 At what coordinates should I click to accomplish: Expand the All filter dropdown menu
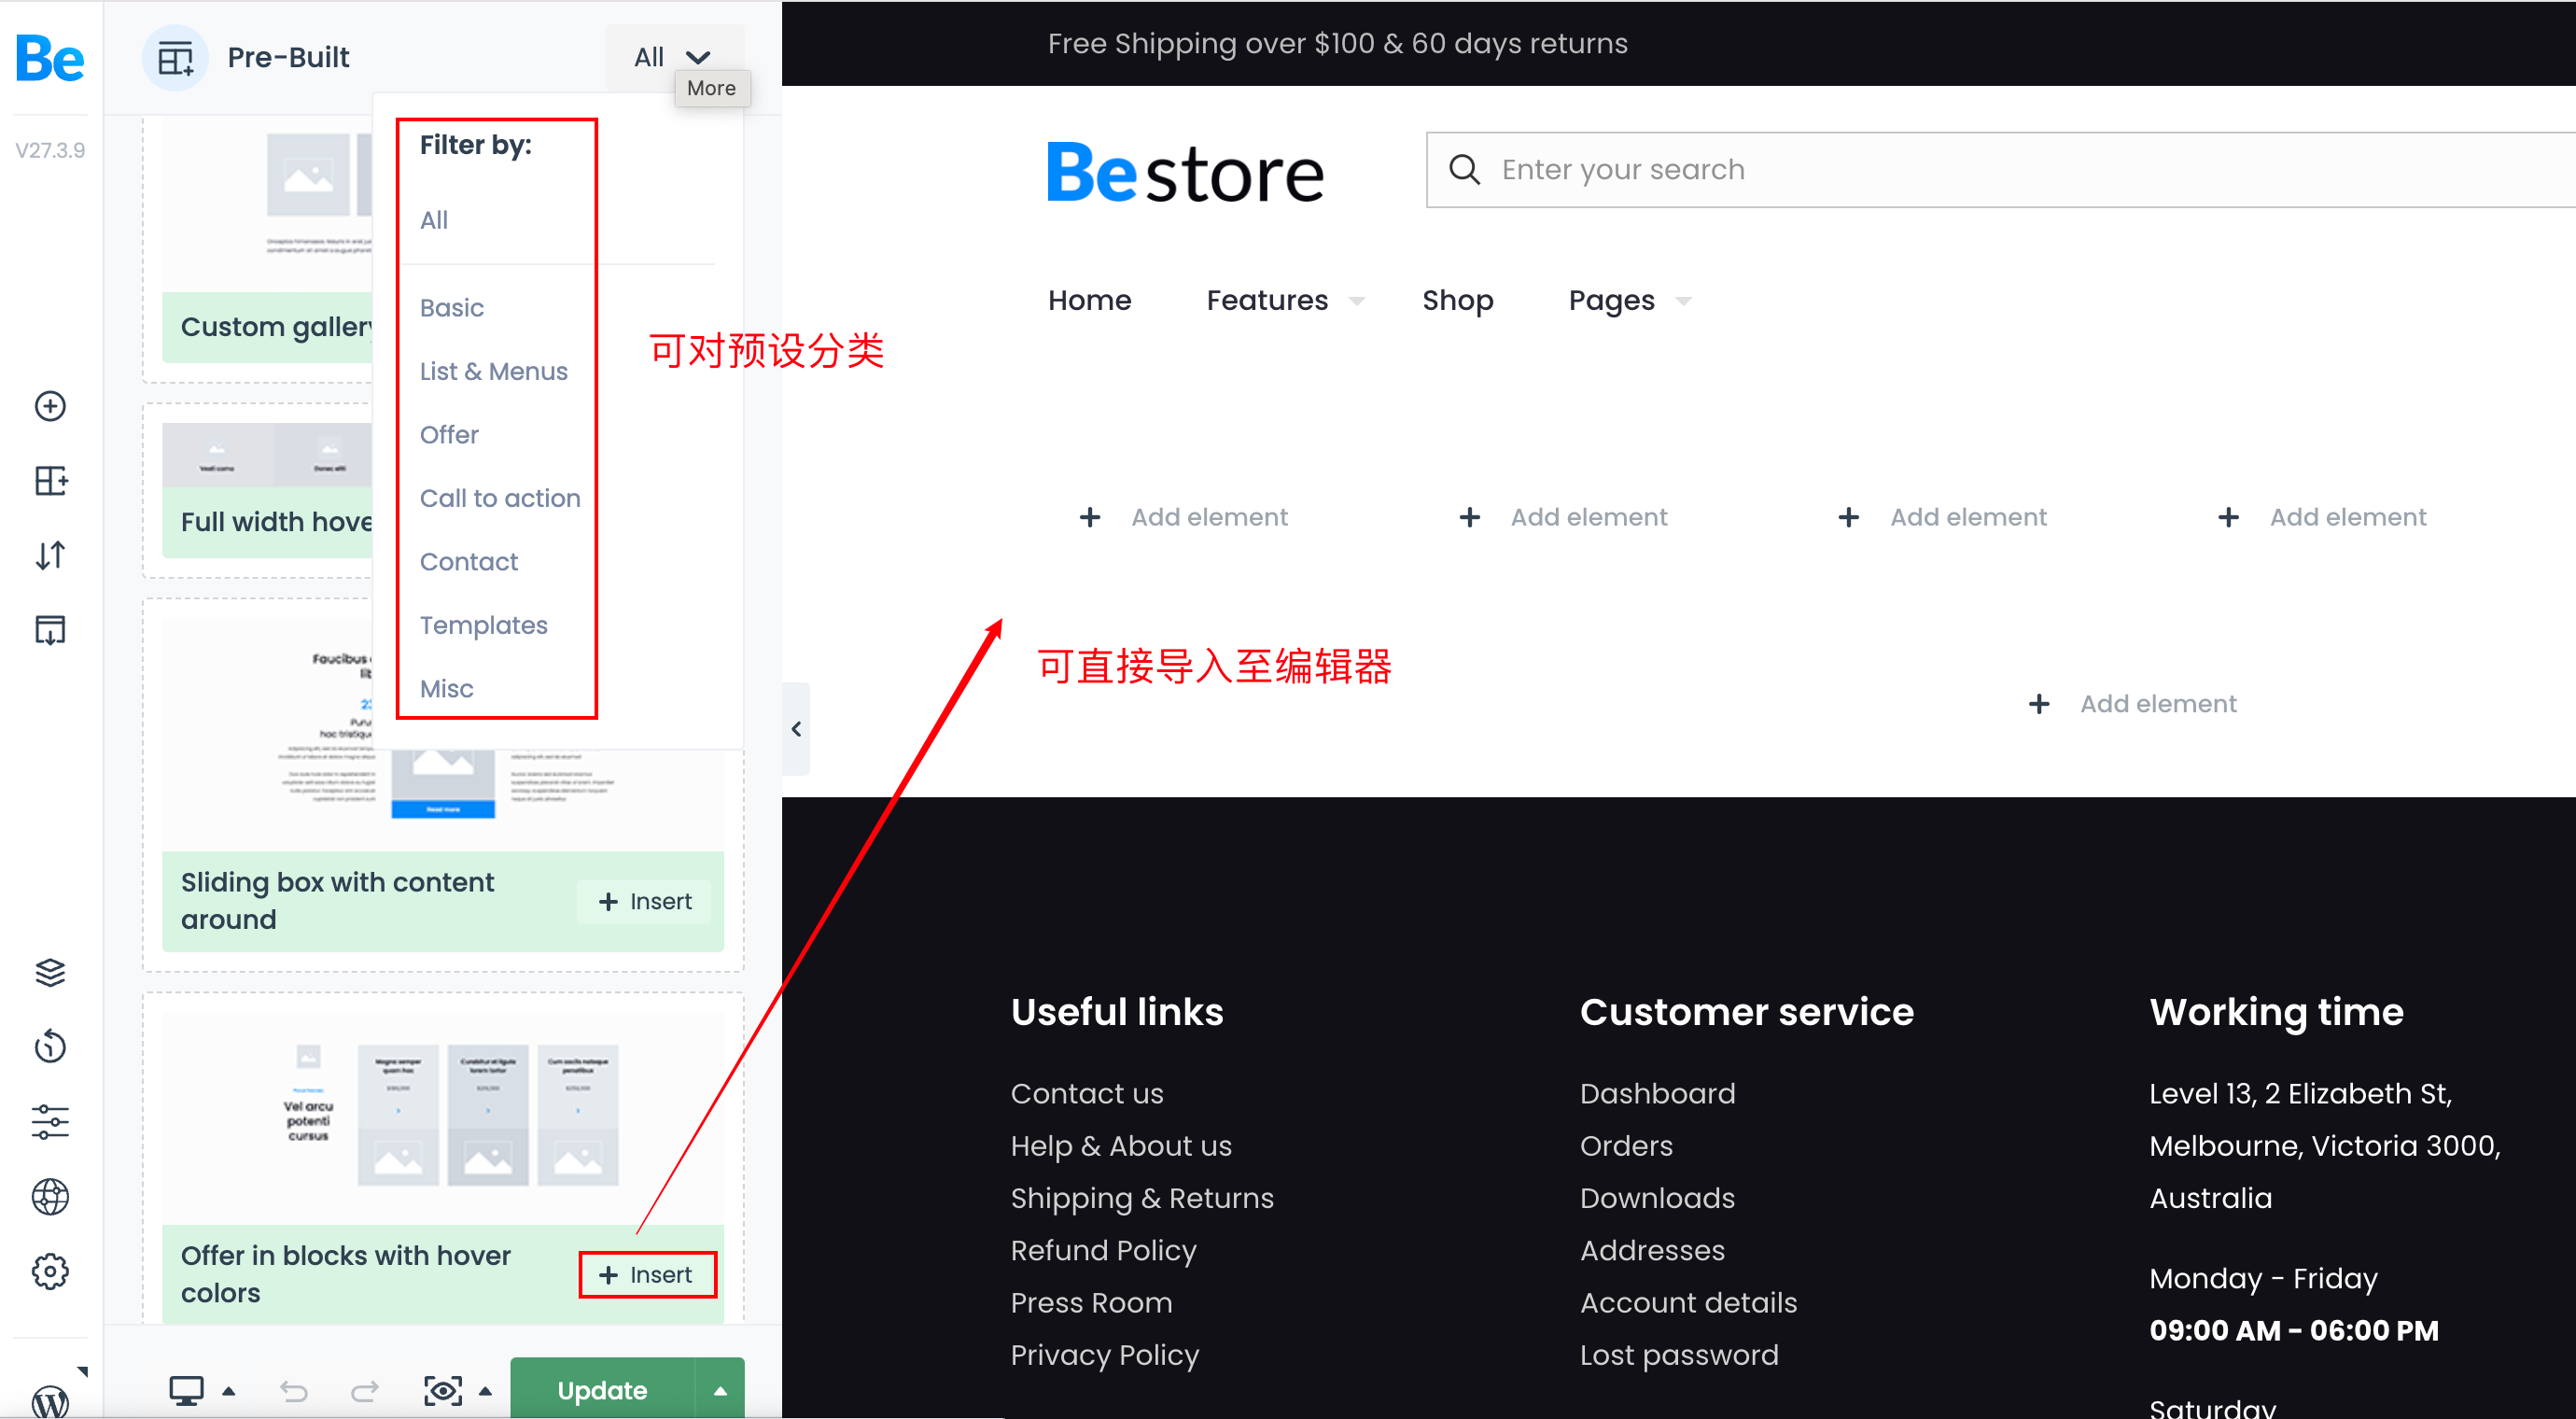click(671, 58)
